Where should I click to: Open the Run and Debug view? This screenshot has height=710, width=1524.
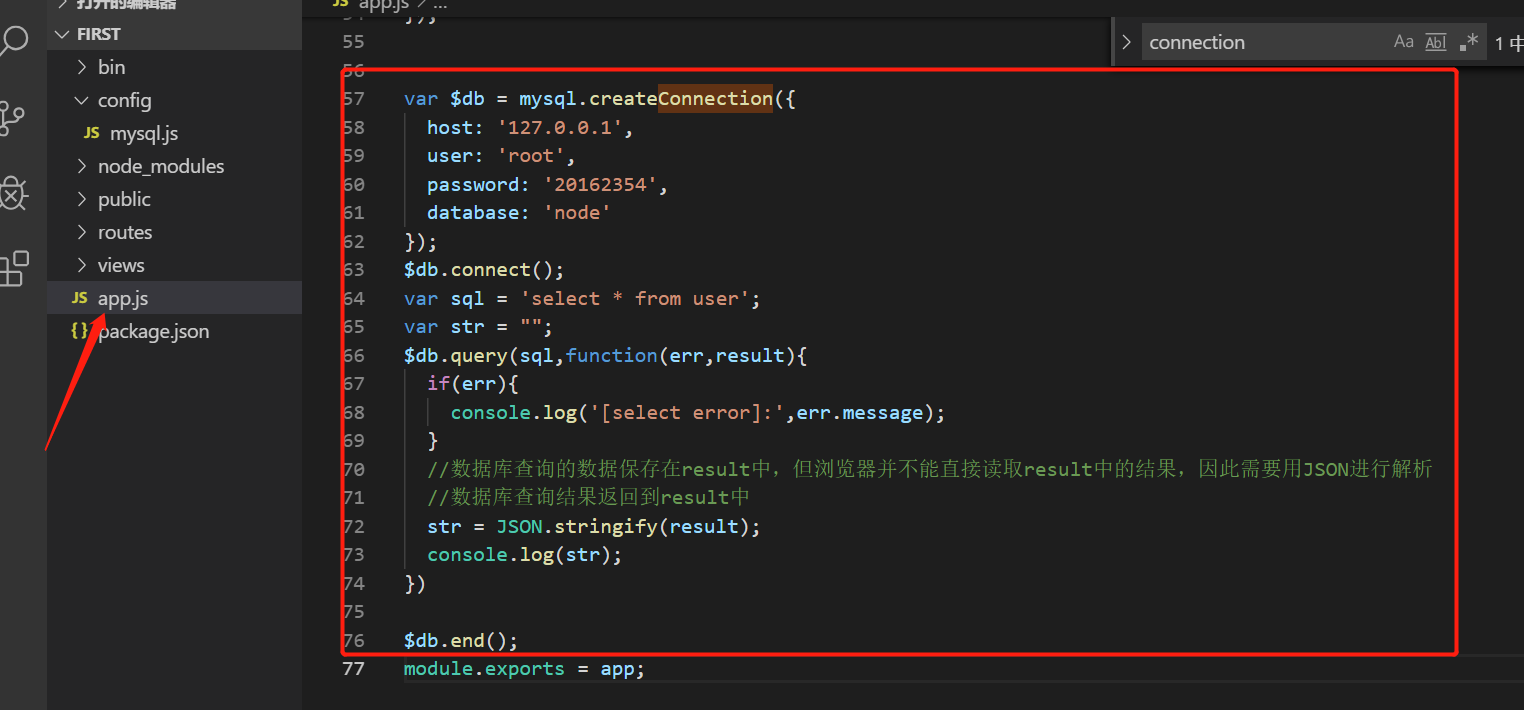tap(12, 194)
